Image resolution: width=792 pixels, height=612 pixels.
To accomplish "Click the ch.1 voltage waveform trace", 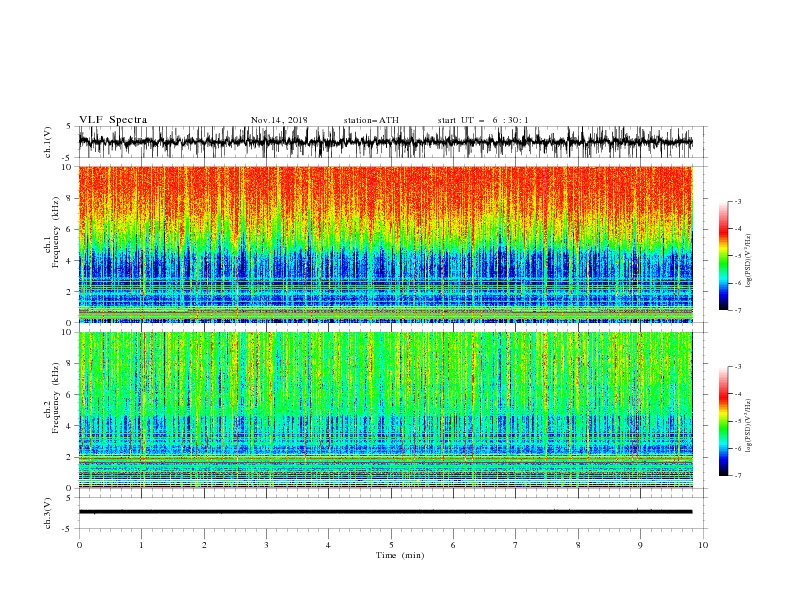I will (x=385, y=142).
